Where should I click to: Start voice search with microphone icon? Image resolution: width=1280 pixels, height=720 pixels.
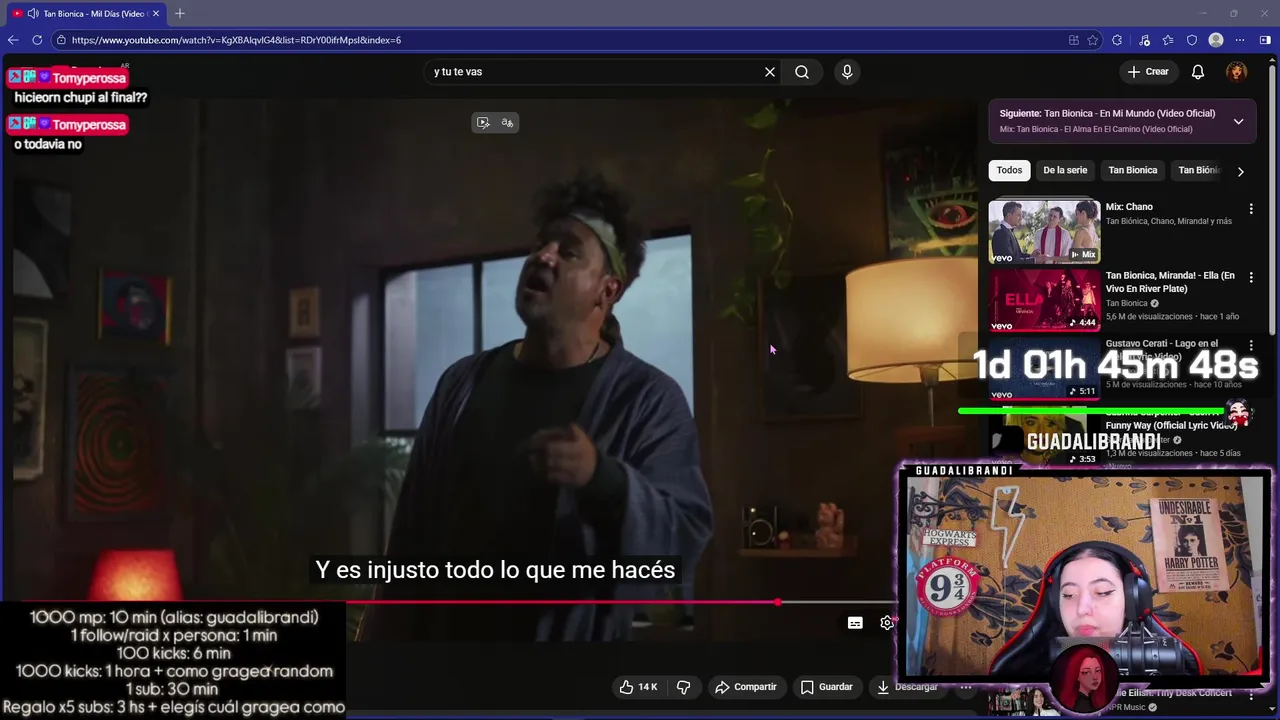tap(847, 72)
